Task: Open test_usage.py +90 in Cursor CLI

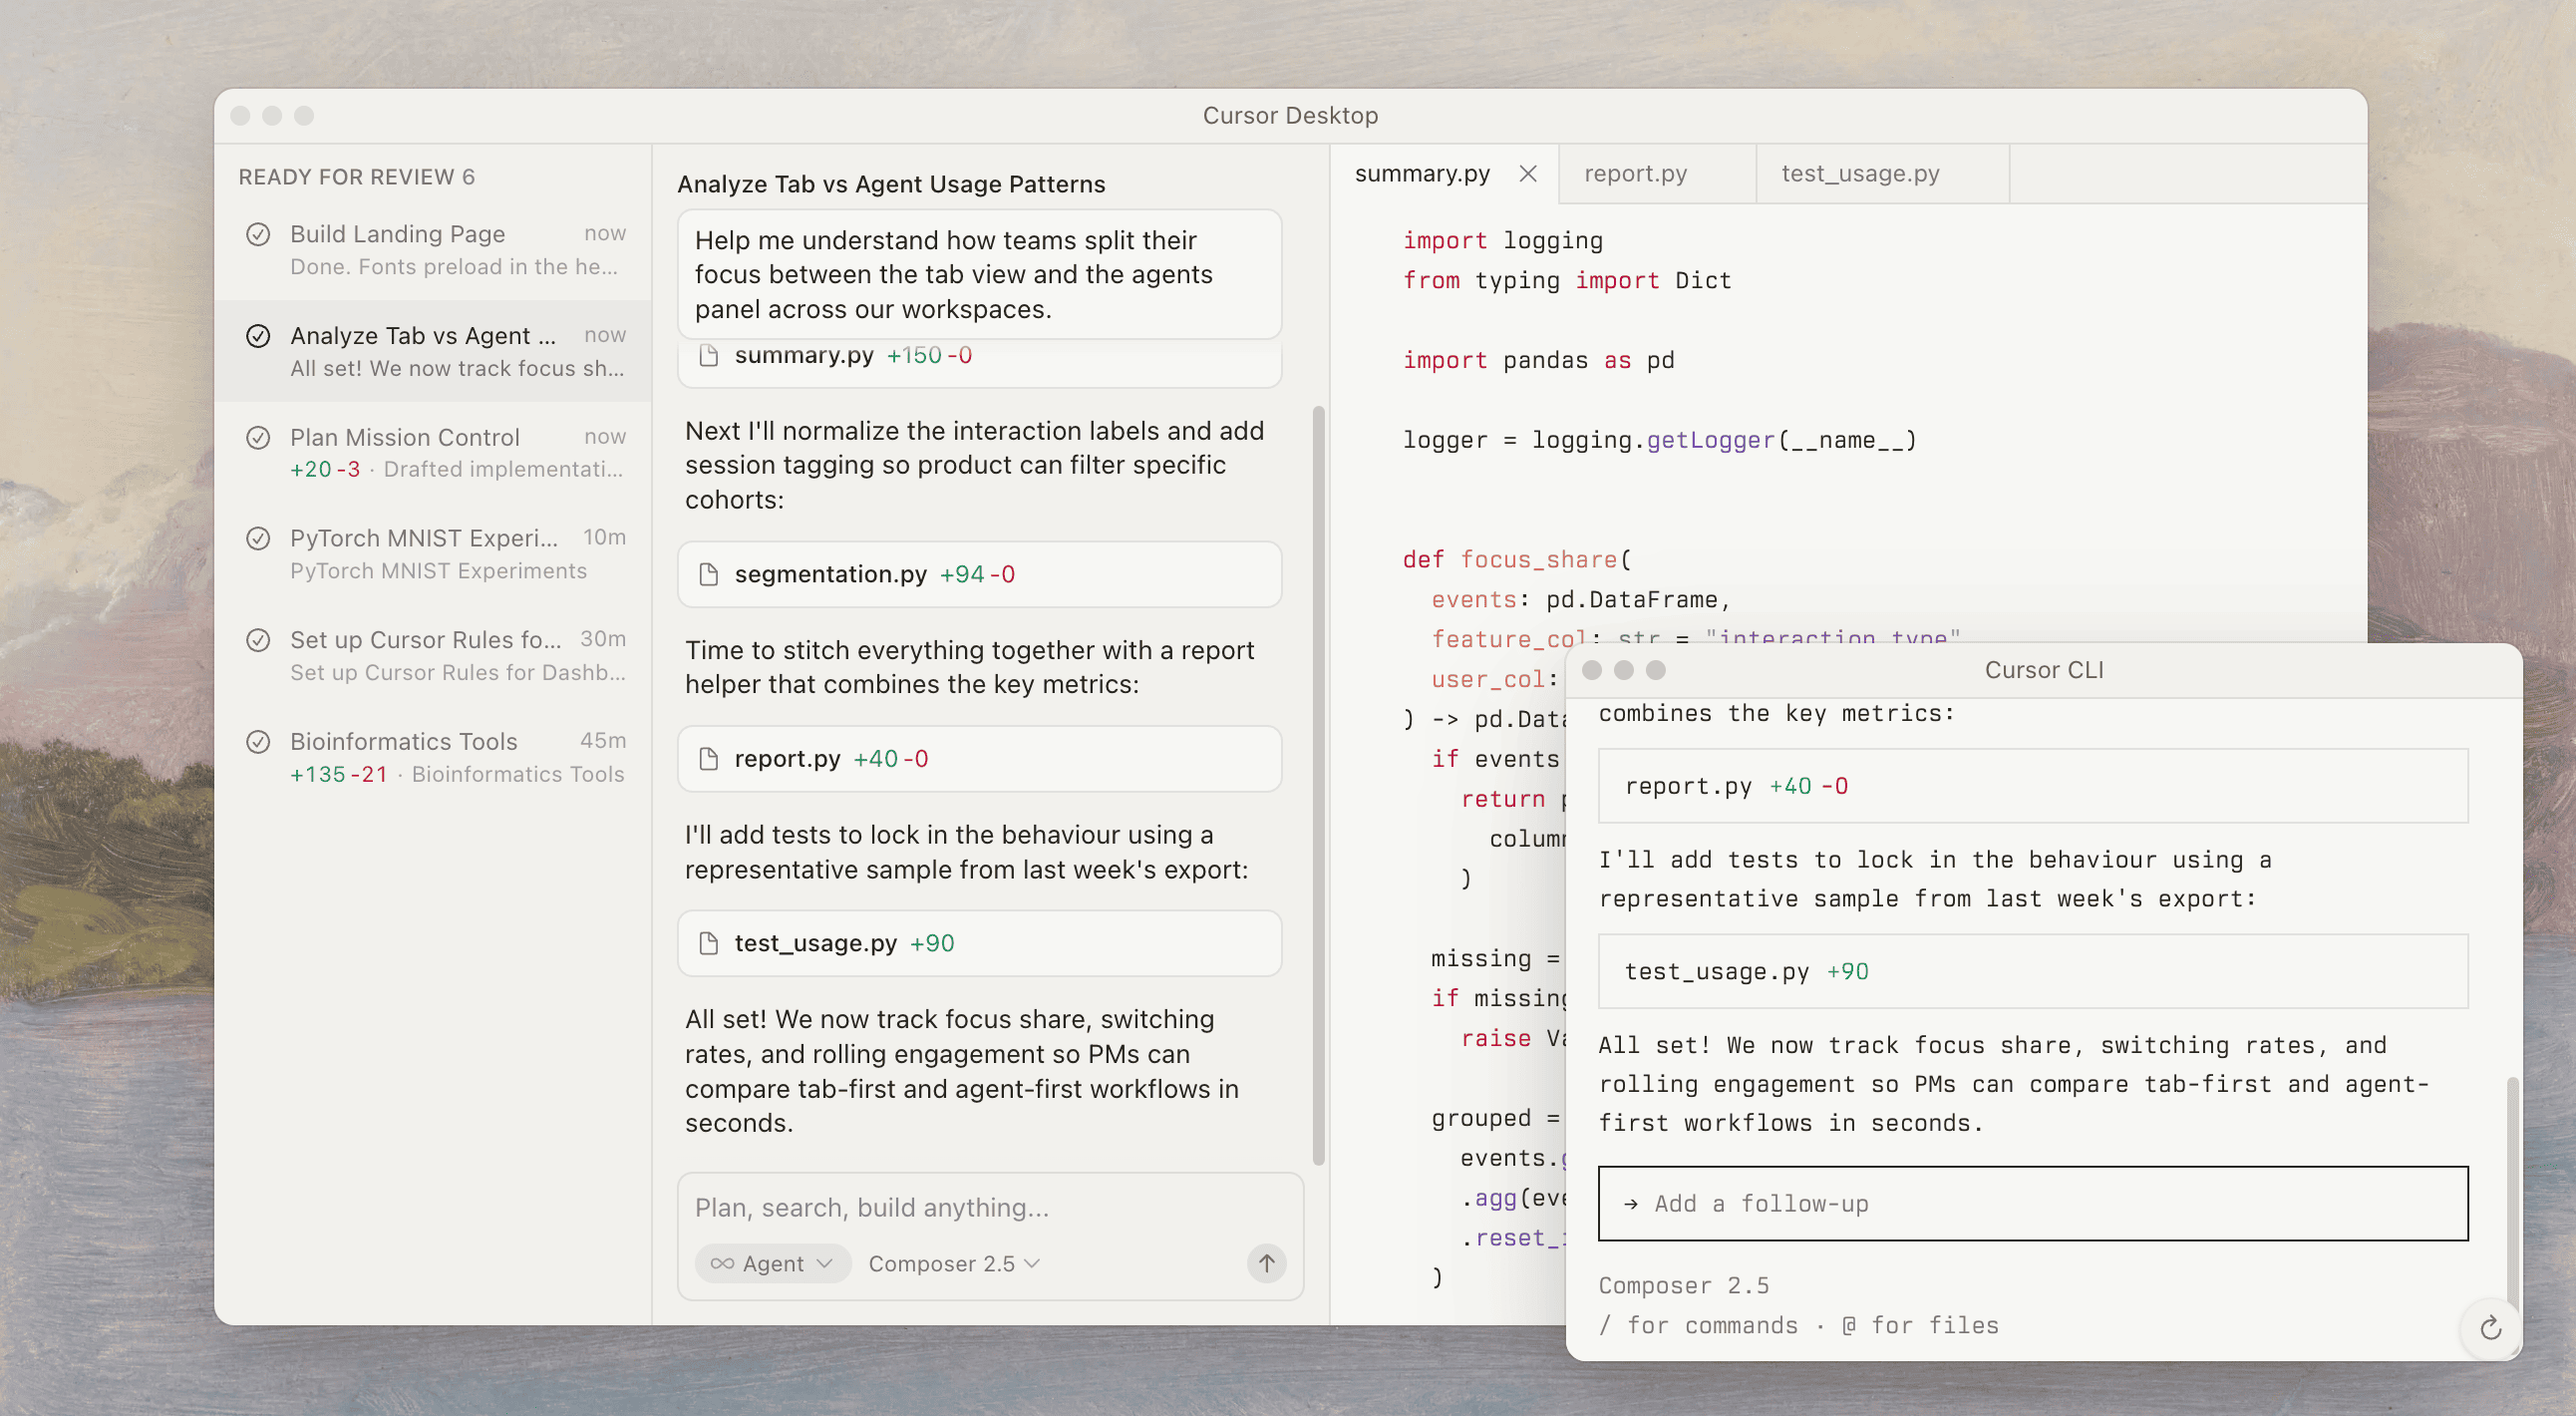Action: pos(2033,971)
